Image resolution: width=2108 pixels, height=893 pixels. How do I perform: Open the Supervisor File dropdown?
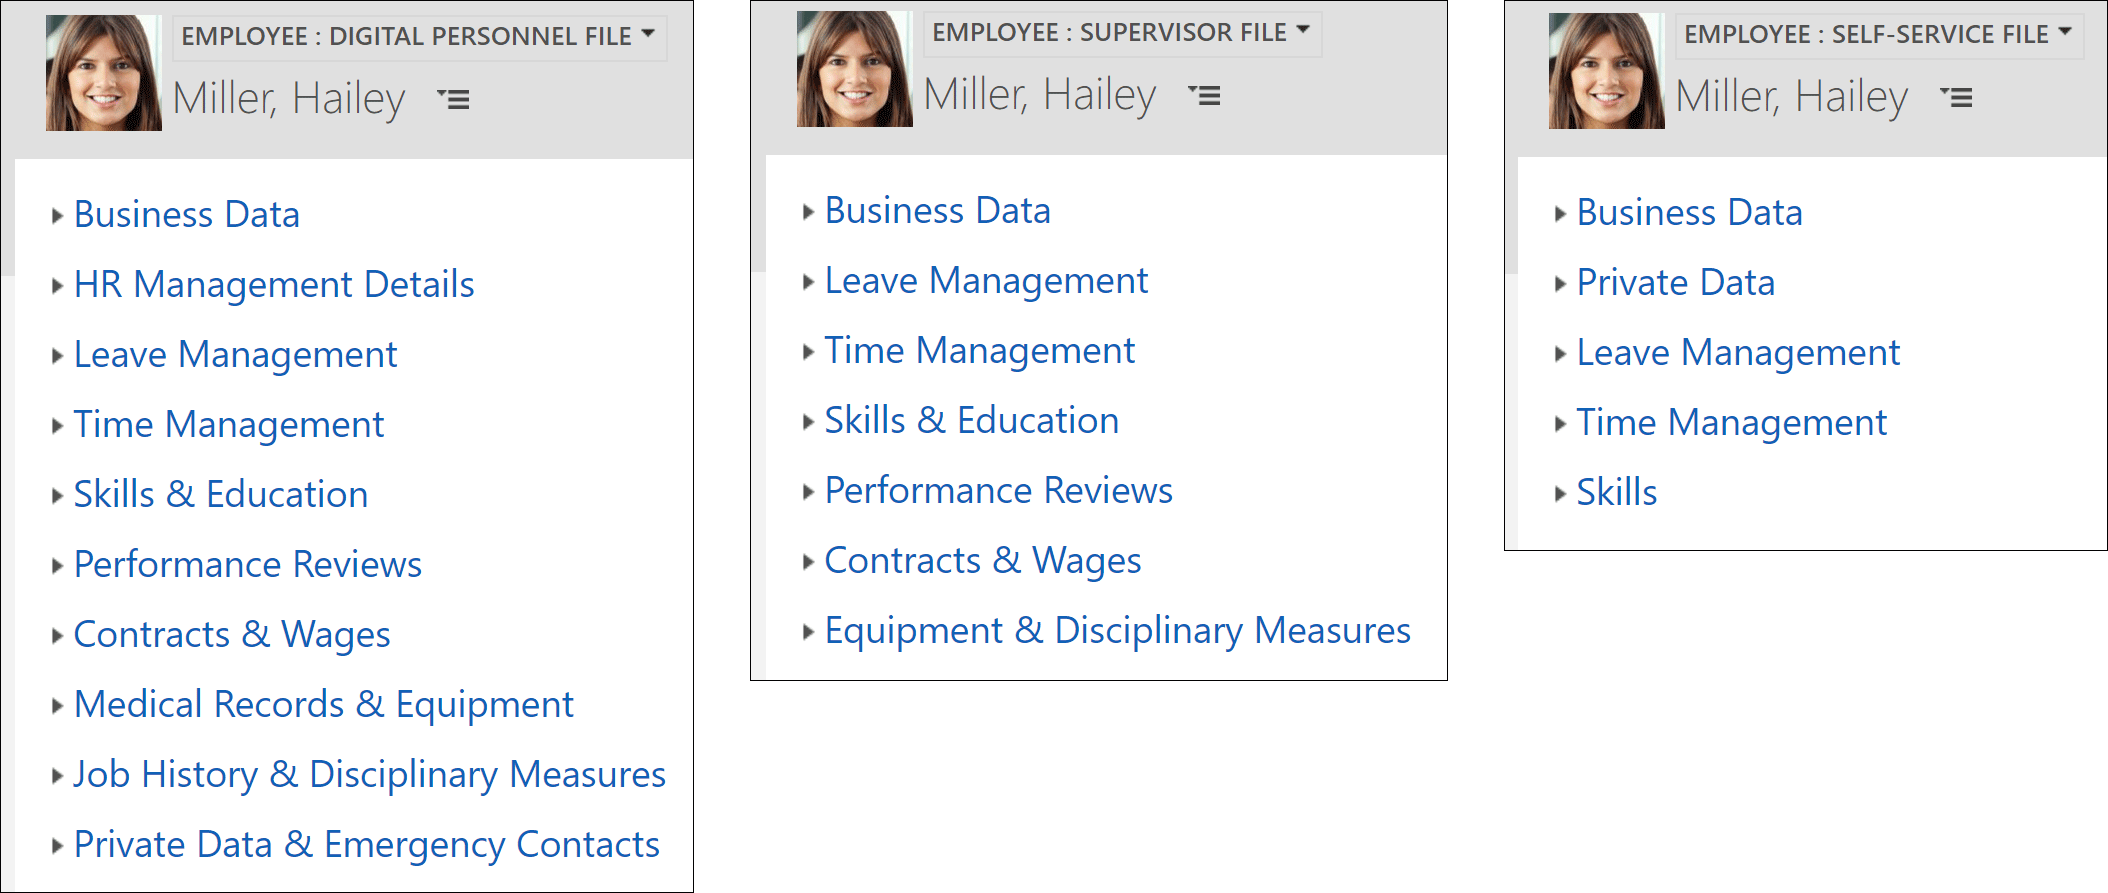click(x=1121, y=33)
